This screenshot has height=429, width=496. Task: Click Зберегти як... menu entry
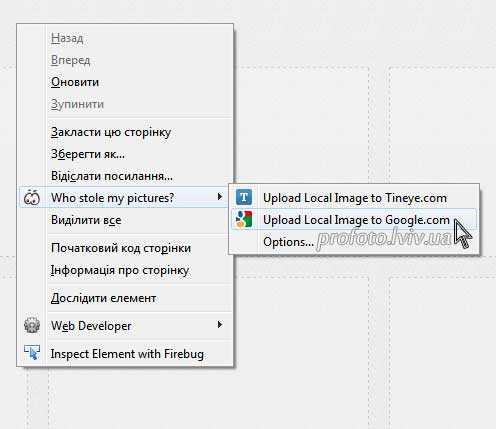[x=88, y=154]
